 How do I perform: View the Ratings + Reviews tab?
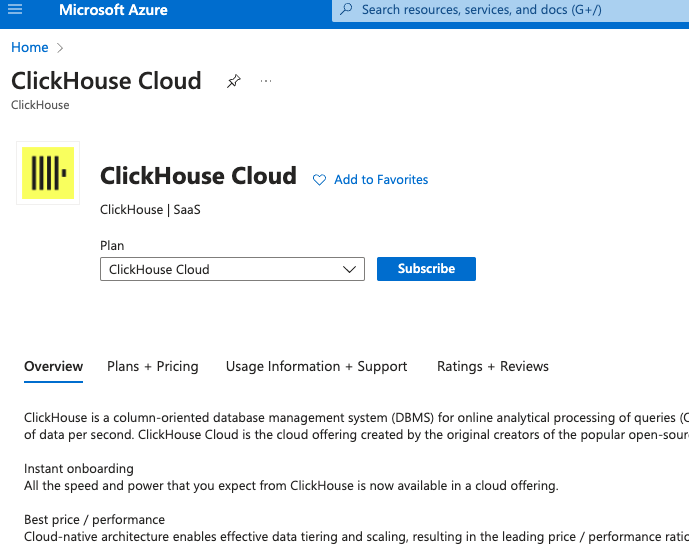(x=493, y=366)
